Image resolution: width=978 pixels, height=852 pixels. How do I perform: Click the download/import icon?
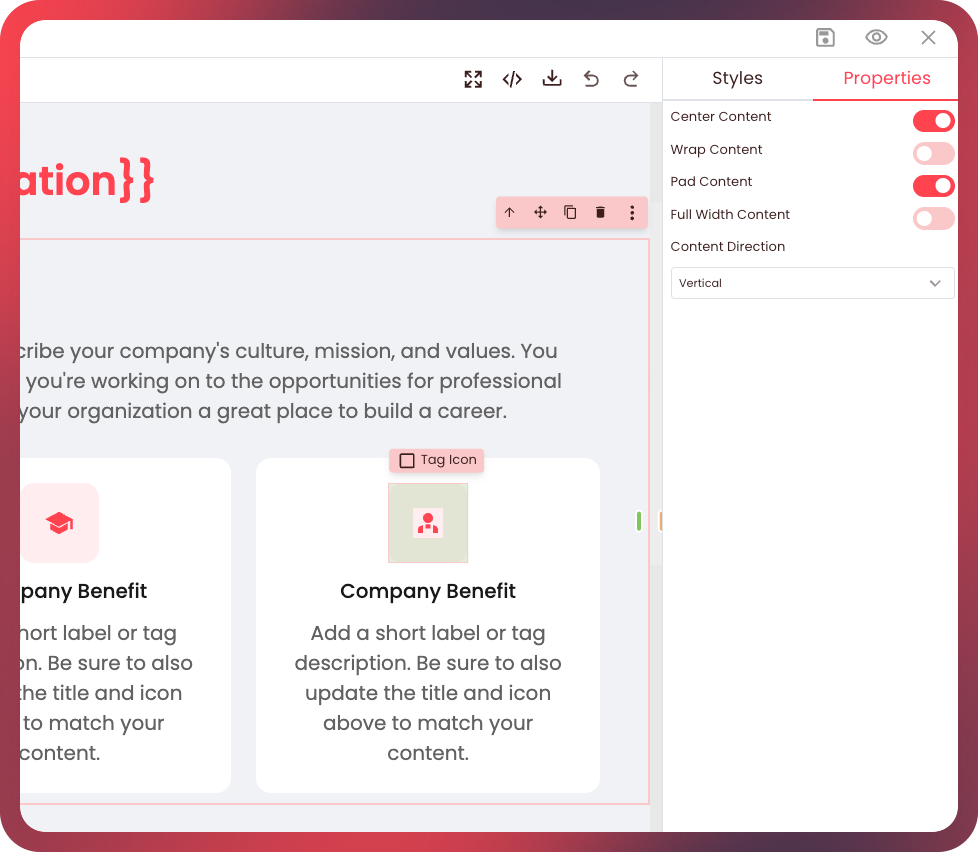(552, 79)
